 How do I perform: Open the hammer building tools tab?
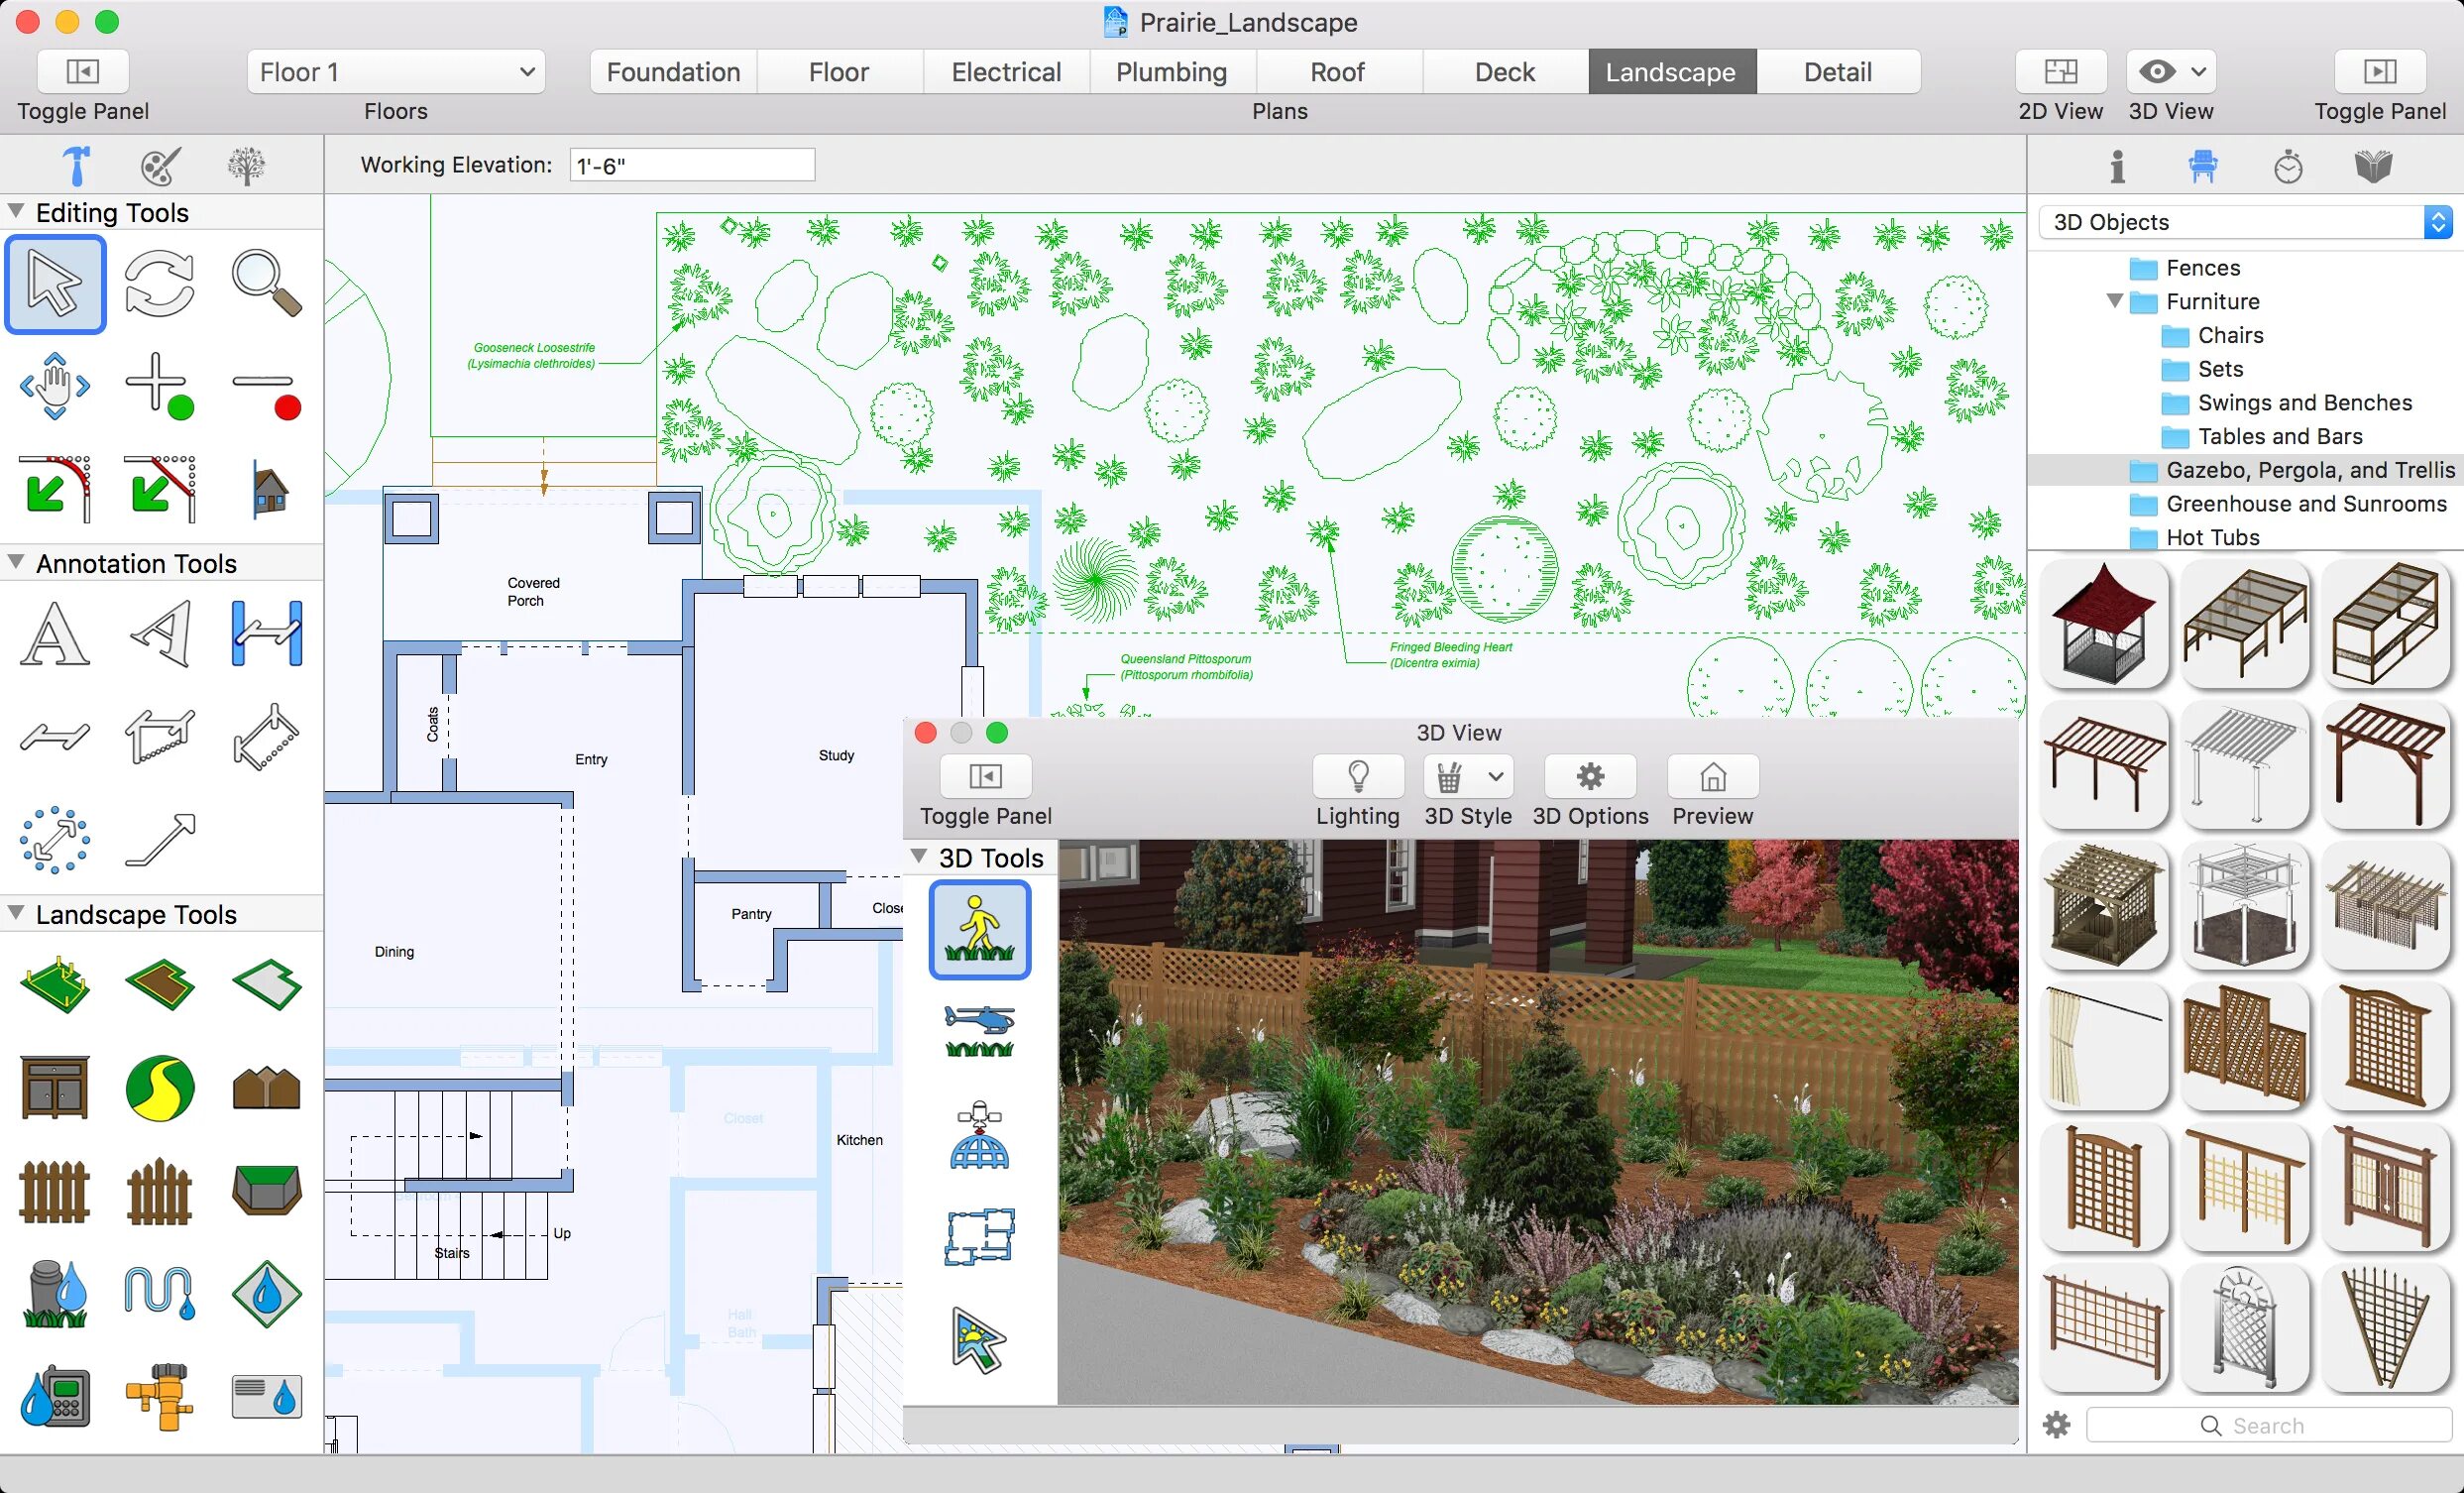click(x=76, y=166)
